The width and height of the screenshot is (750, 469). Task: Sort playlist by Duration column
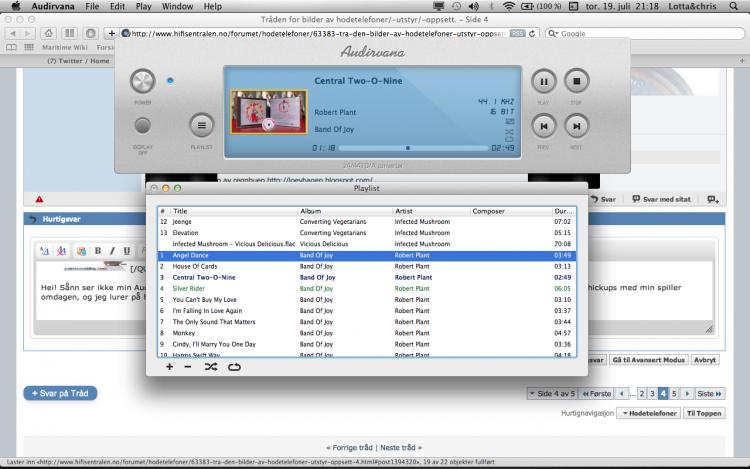[563, 211]
